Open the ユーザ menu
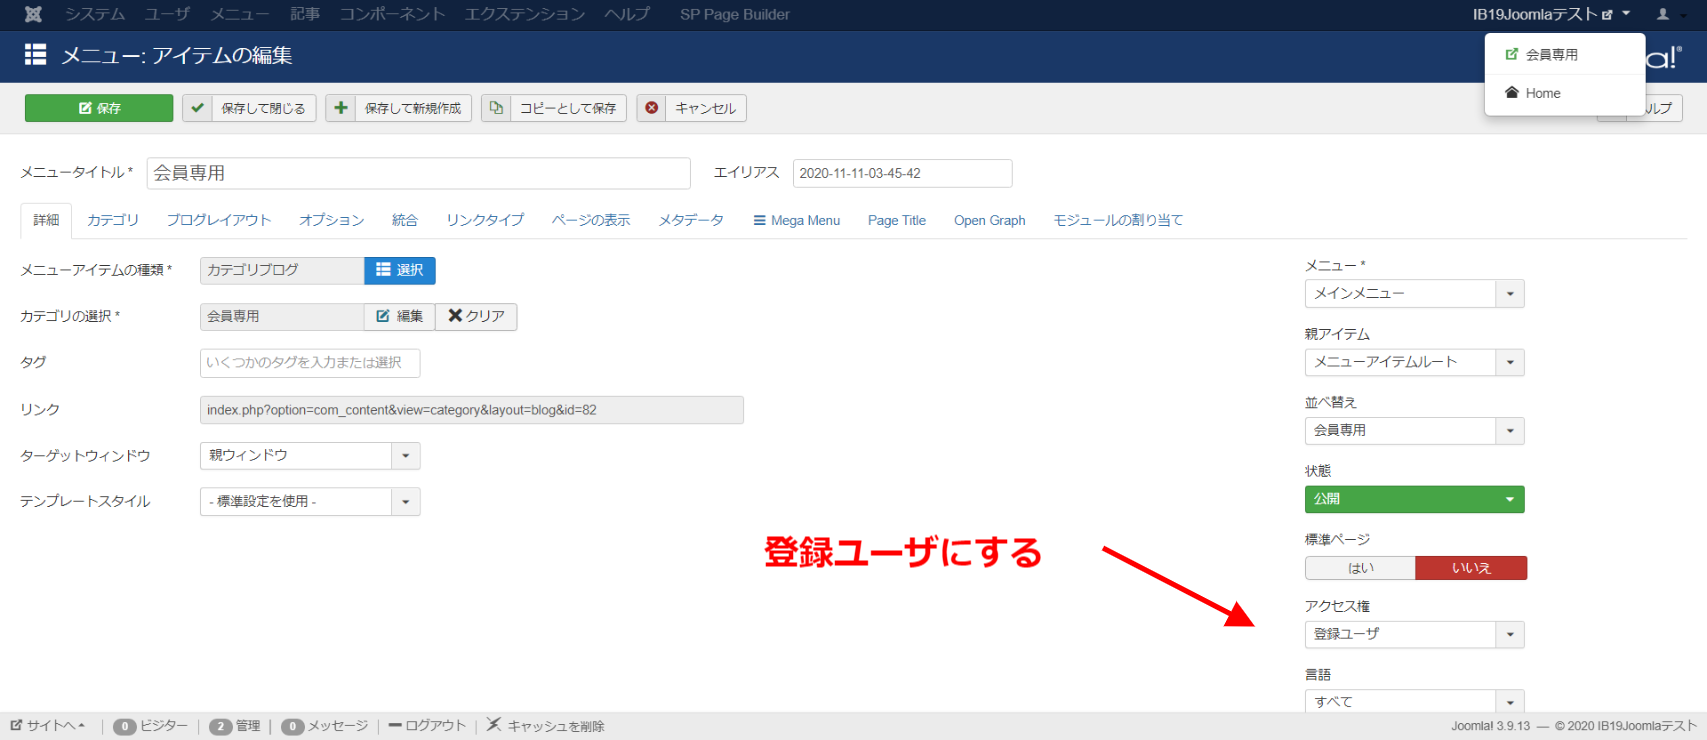 (x=167, y=14)
